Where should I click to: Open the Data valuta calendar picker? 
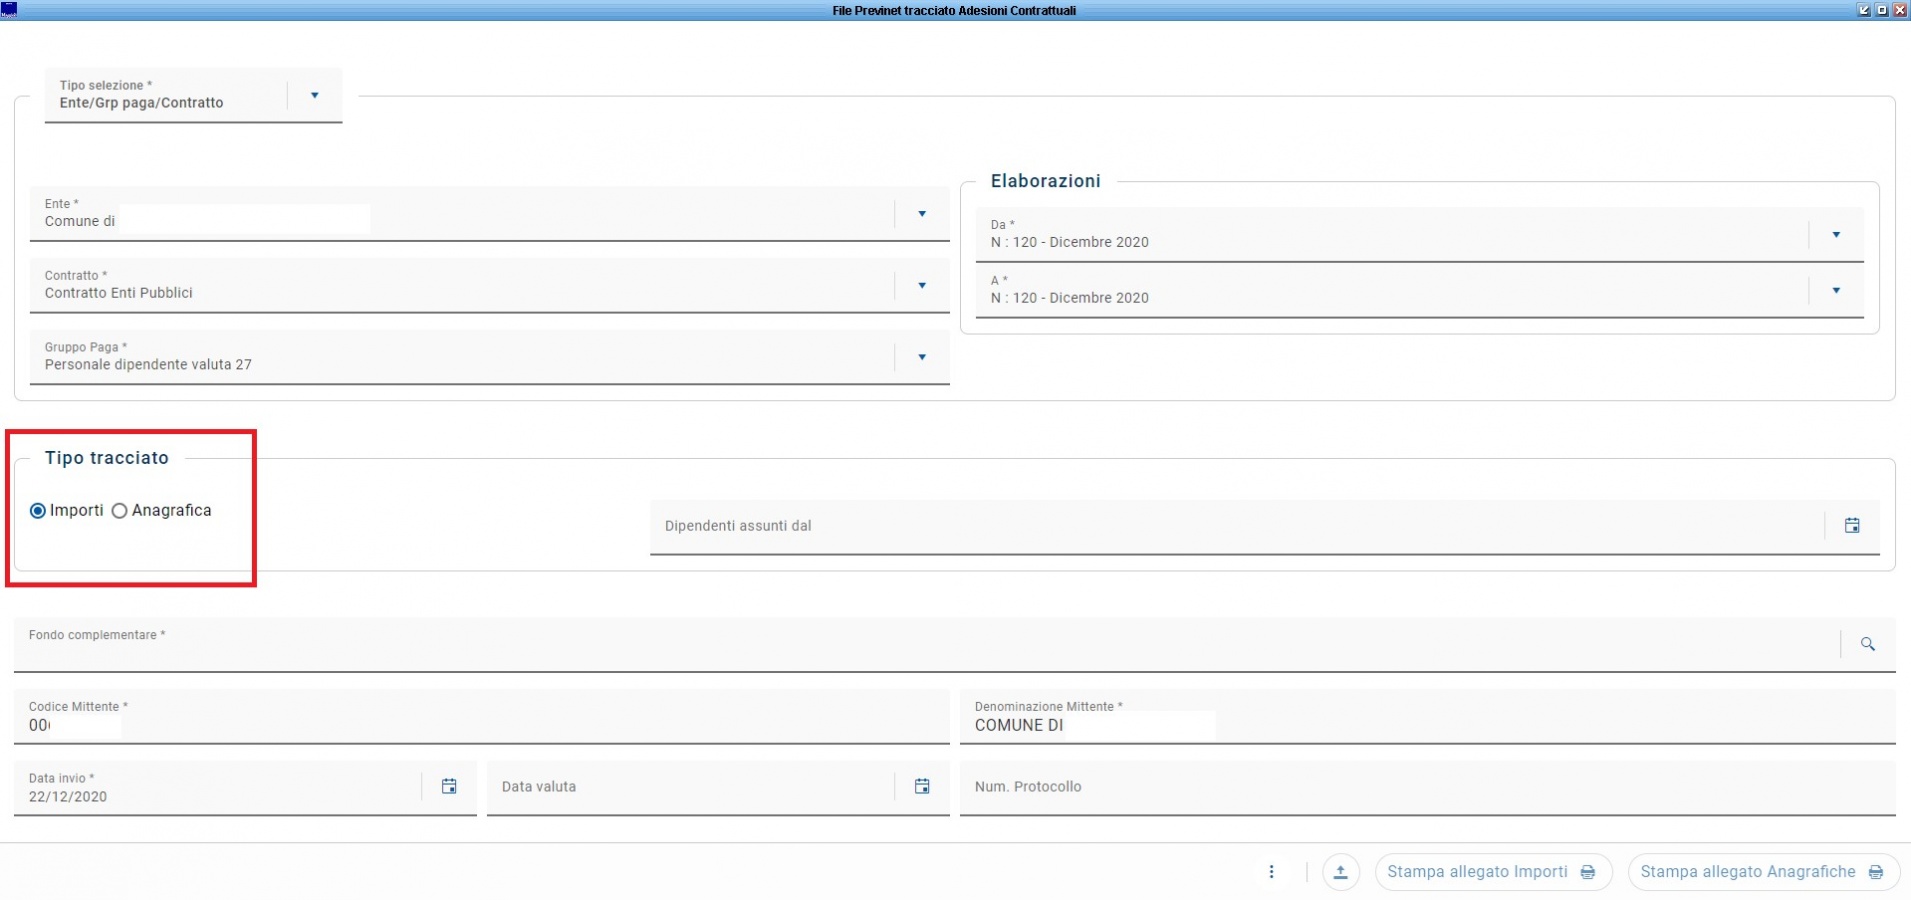point(921,787)
